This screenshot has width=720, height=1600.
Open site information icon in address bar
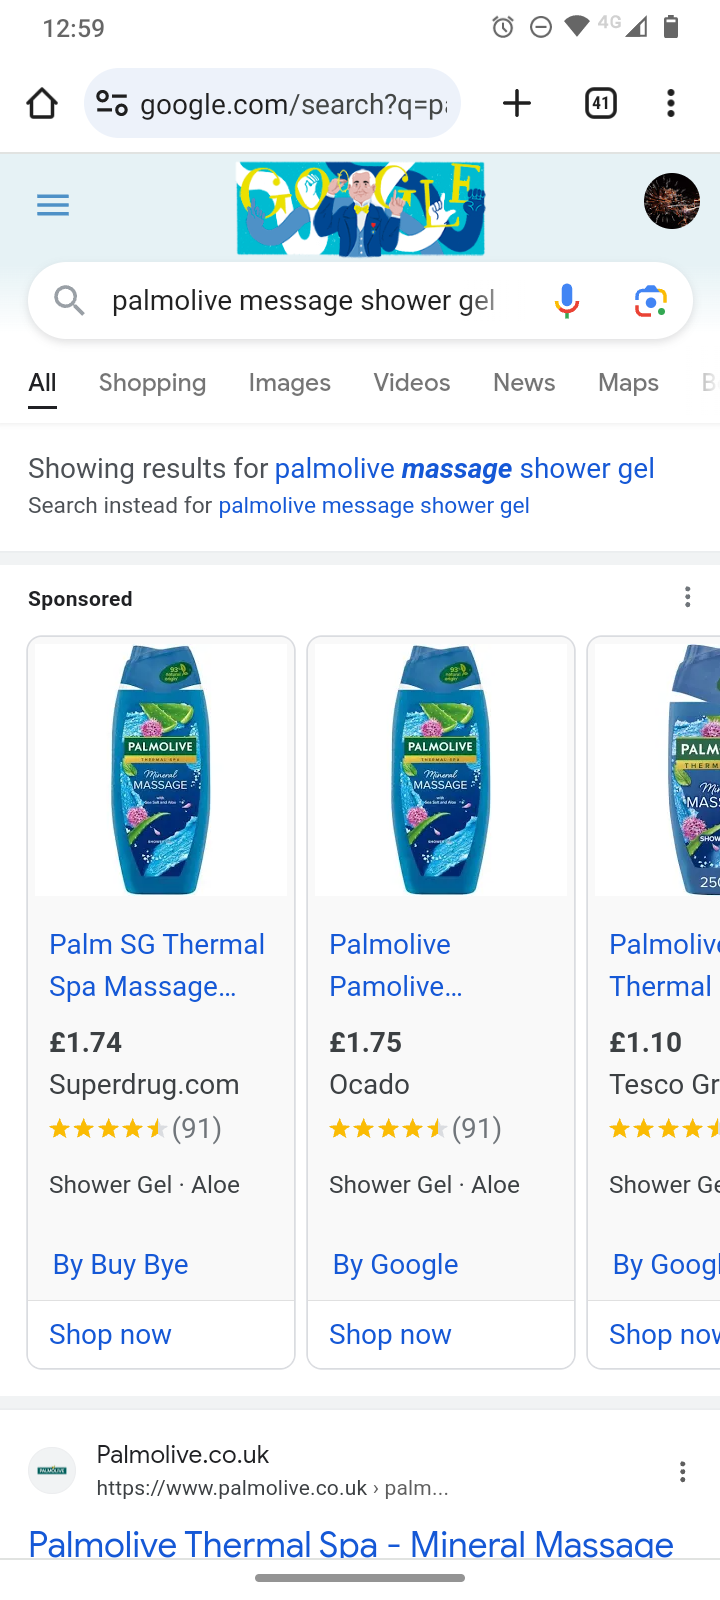point(111,103)
